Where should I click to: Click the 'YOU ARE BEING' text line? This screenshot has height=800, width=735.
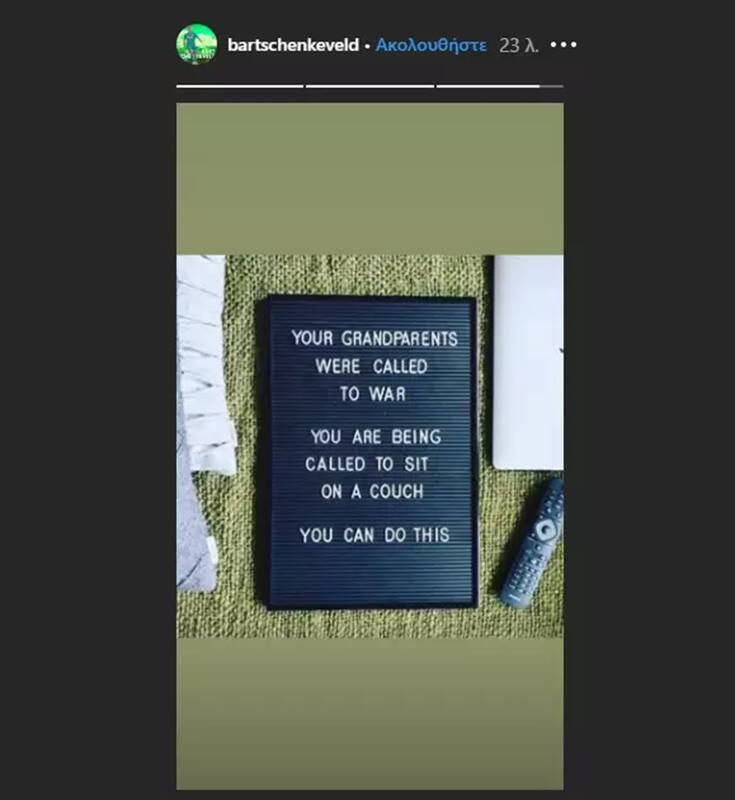(375, 437)
